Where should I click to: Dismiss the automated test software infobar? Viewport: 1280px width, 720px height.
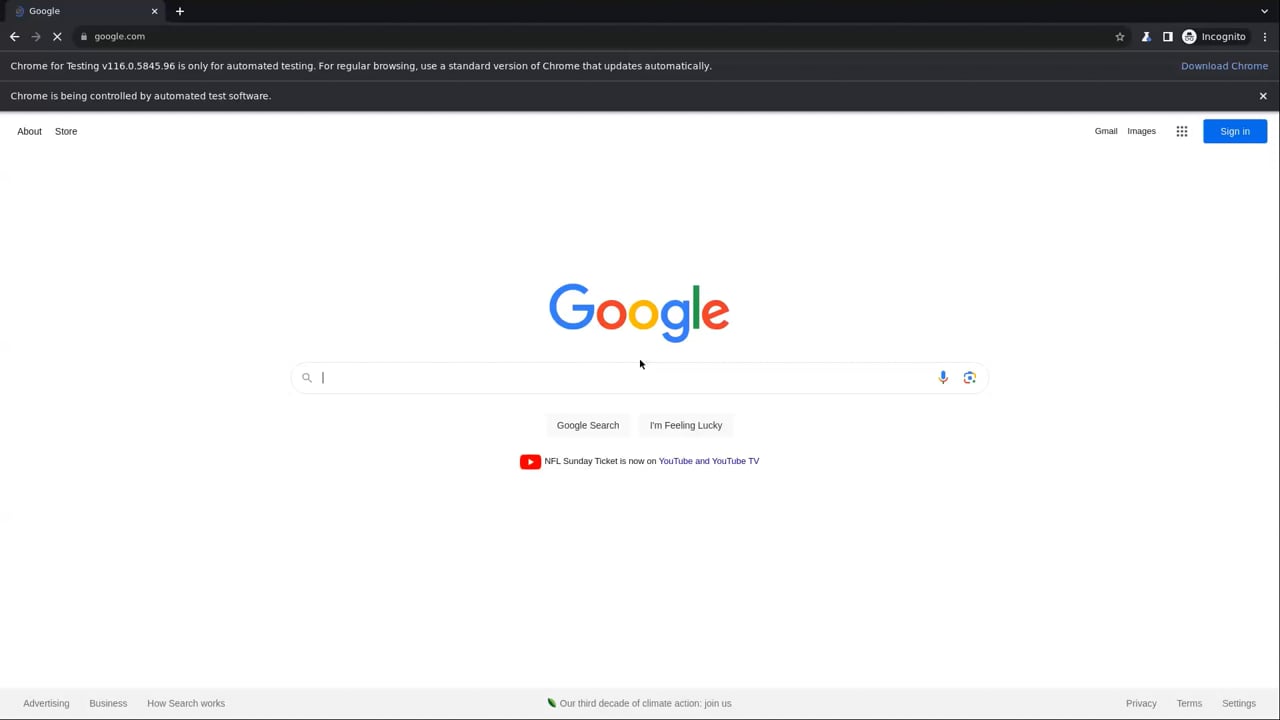(1263, 96)
